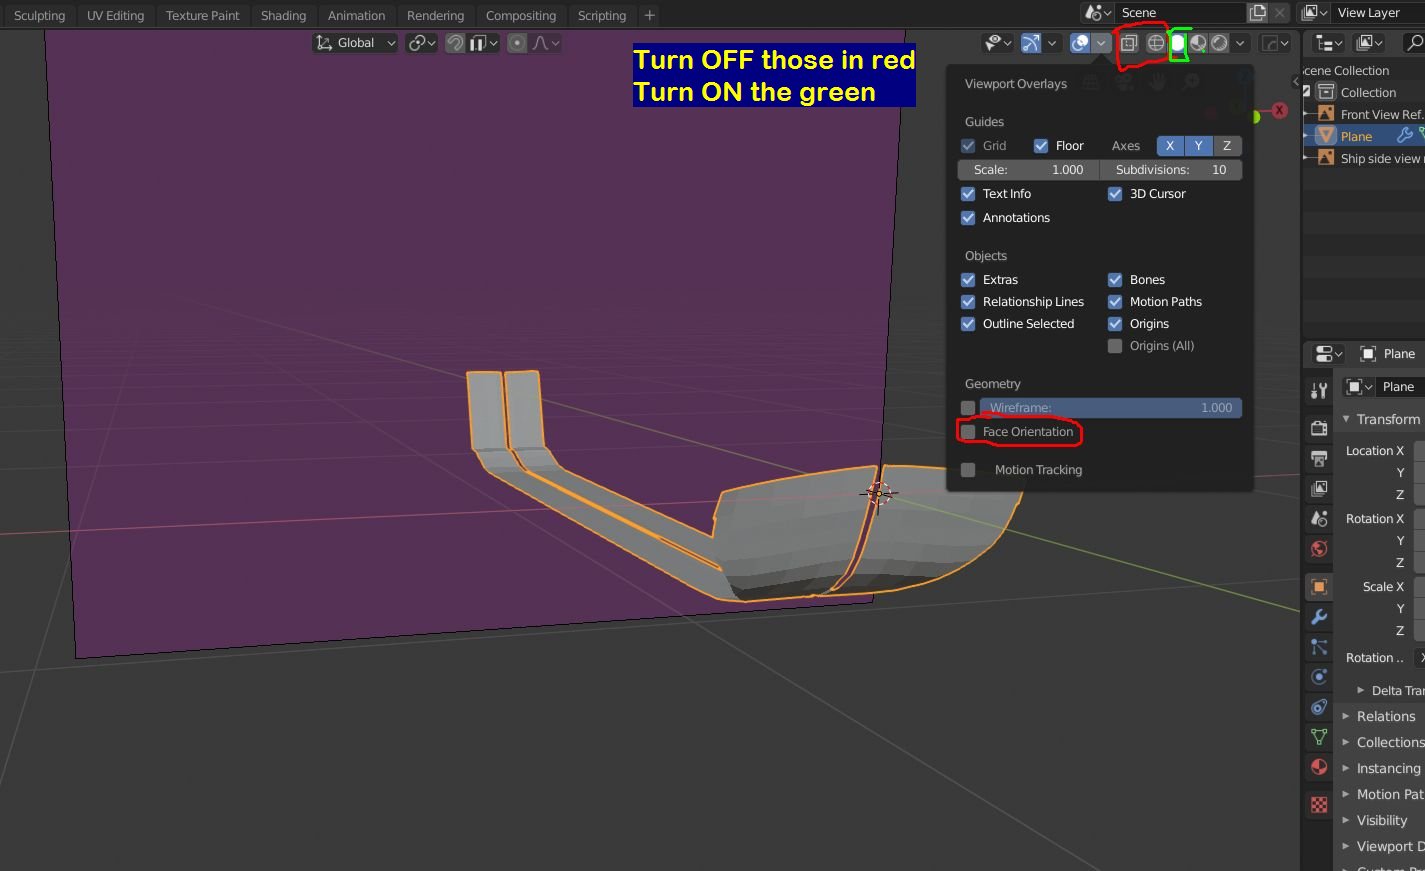Toggle the Z axis guide button
This screenshot has height=871, width=1425.
tap(1227, 146)
